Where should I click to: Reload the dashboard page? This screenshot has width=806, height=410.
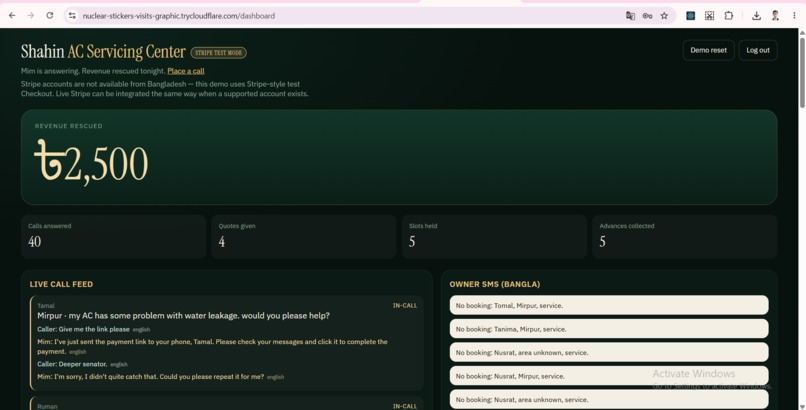coord(49,16)
